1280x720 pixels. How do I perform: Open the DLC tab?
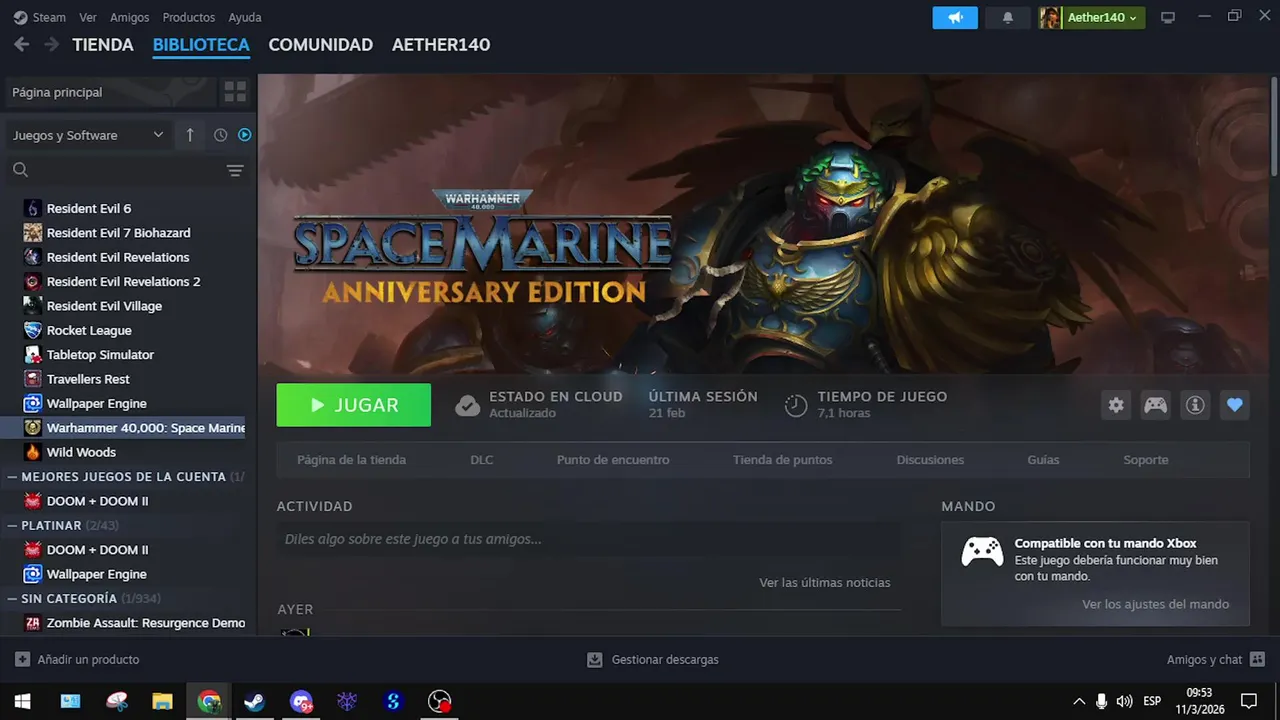pos(482,460)
